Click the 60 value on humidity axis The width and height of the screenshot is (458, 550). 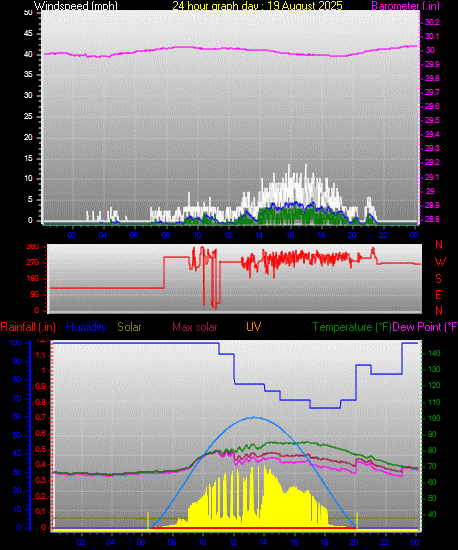click(x=17, y=417)
